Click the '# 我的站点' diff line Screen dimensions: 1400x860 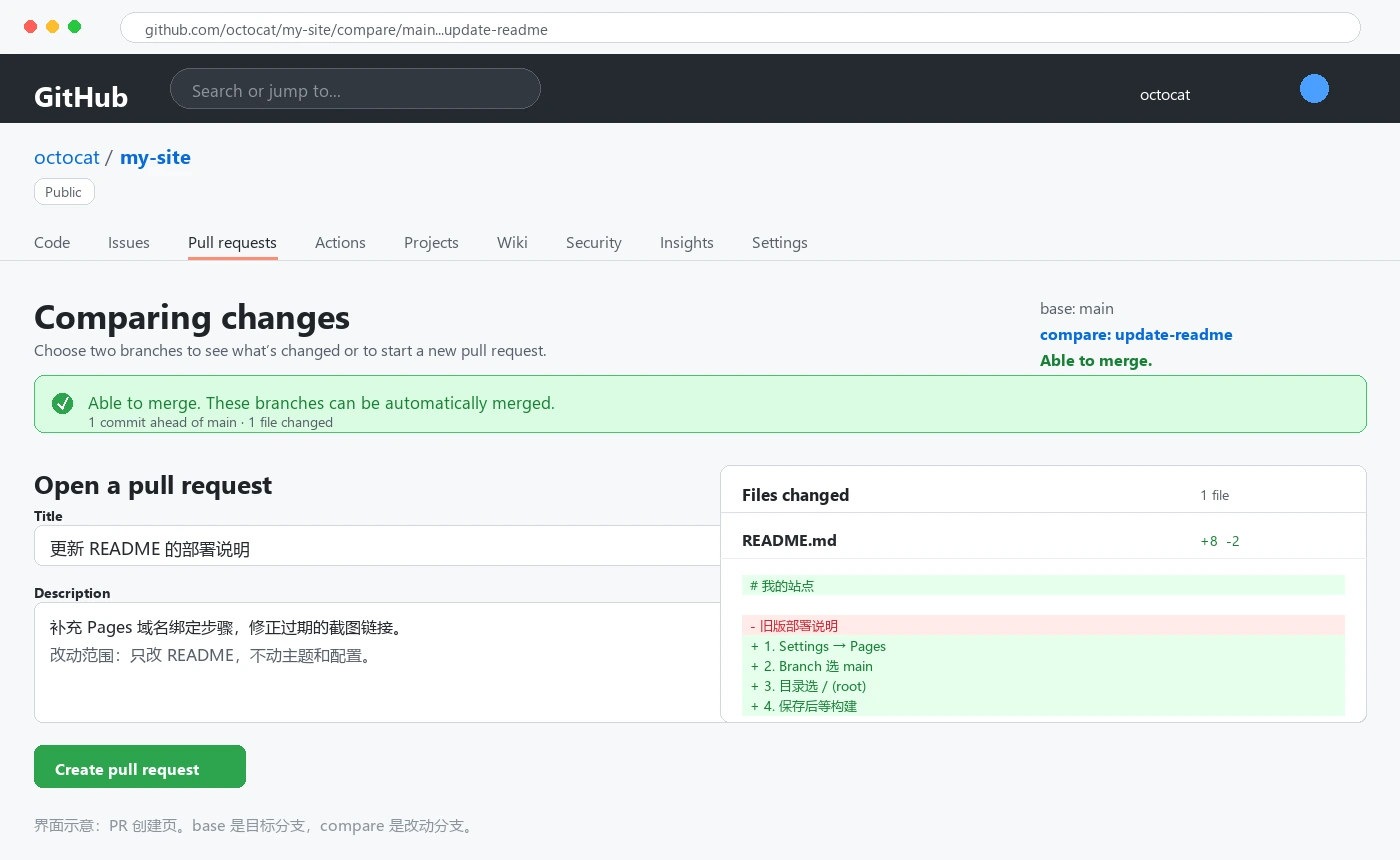[x=1043, y=585]
